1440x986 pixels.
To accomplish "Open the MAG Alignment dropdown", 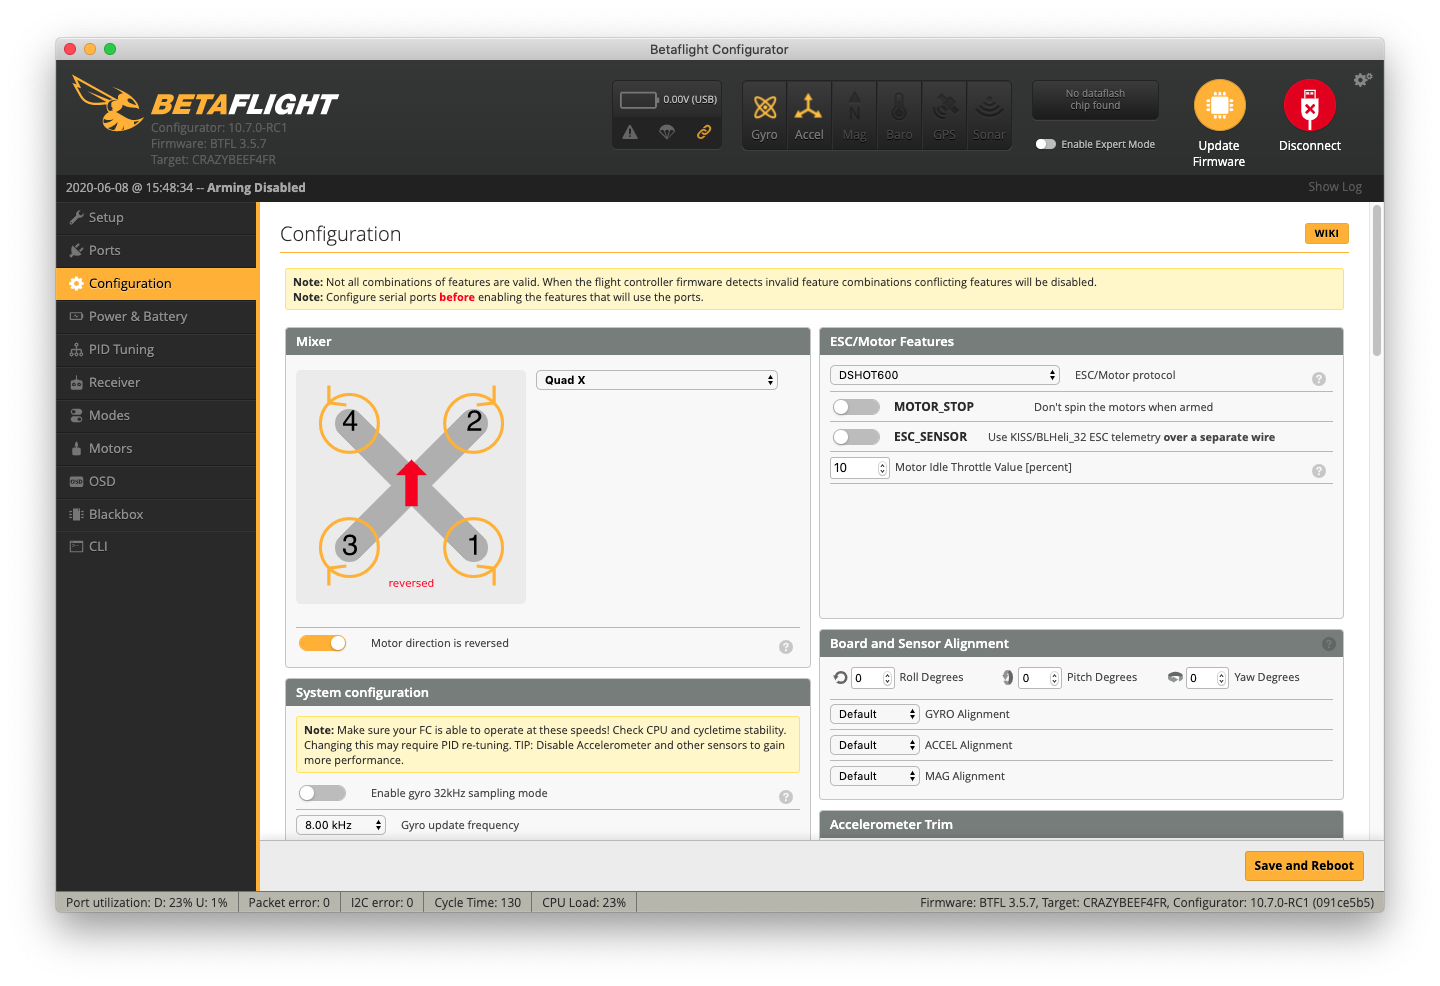I will (x=874, y=776).
